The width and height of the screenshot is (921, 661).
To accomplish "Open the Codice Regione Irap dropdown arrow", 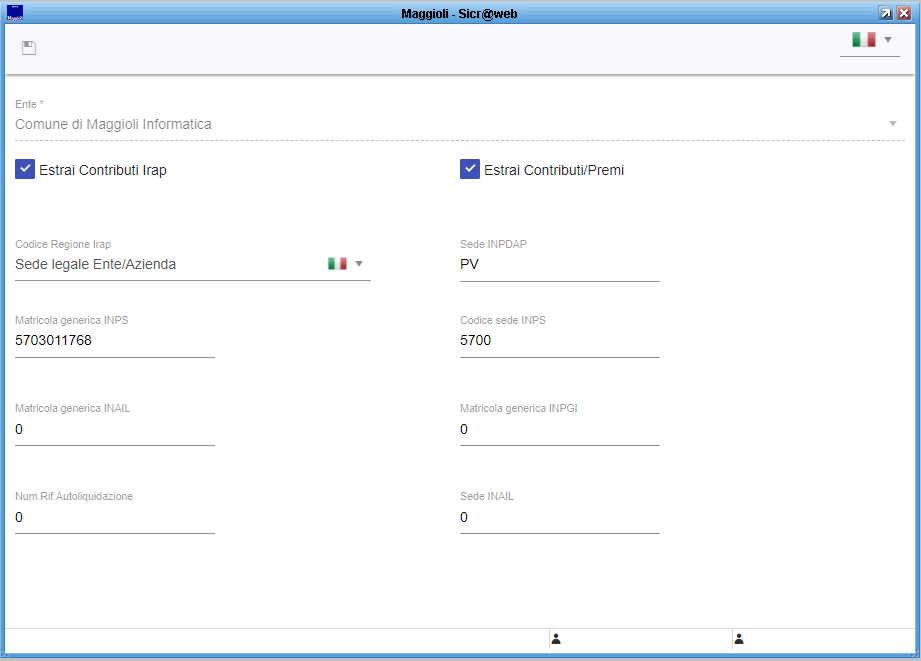I will (x=359, y=264).
